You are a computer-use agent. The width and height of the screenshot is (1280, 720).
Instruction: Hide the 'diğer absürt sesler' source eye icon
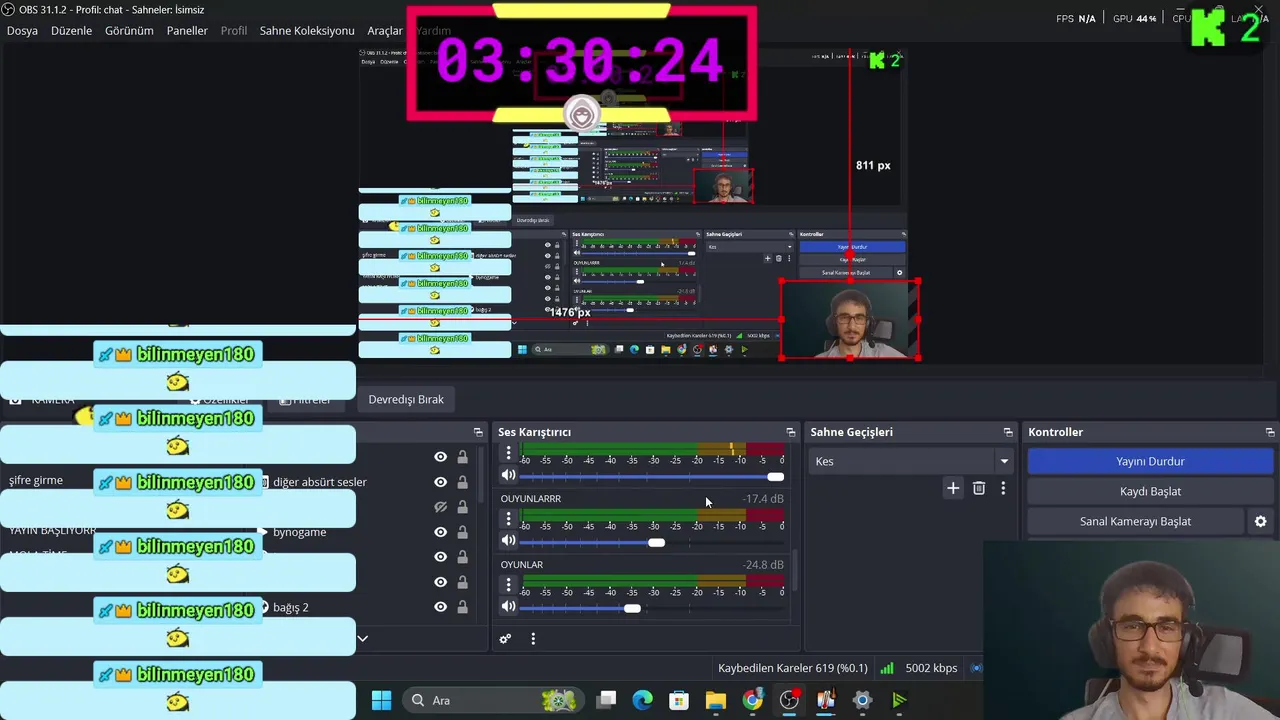click(x=440, y=482)
